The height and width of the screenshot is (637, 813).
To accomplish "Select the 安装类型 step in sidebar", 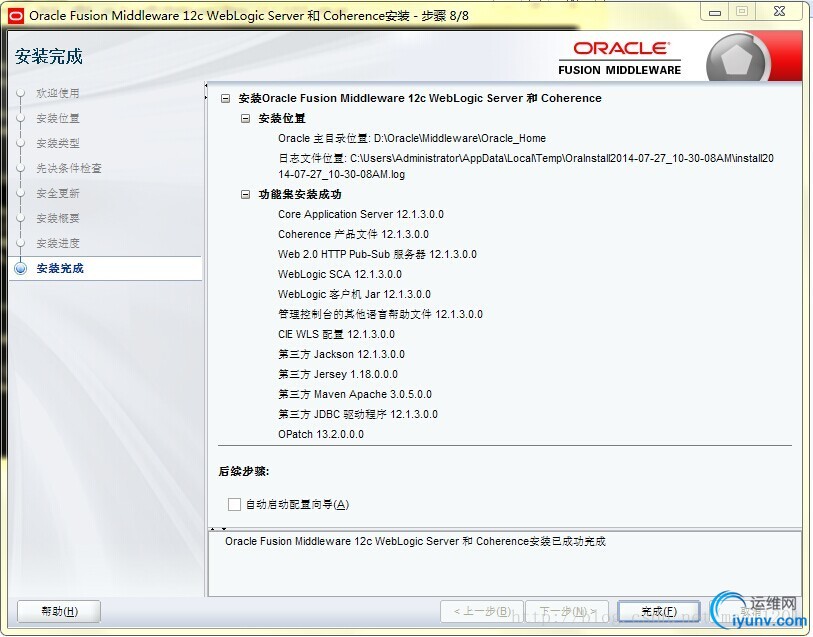I will pos(58,143).
